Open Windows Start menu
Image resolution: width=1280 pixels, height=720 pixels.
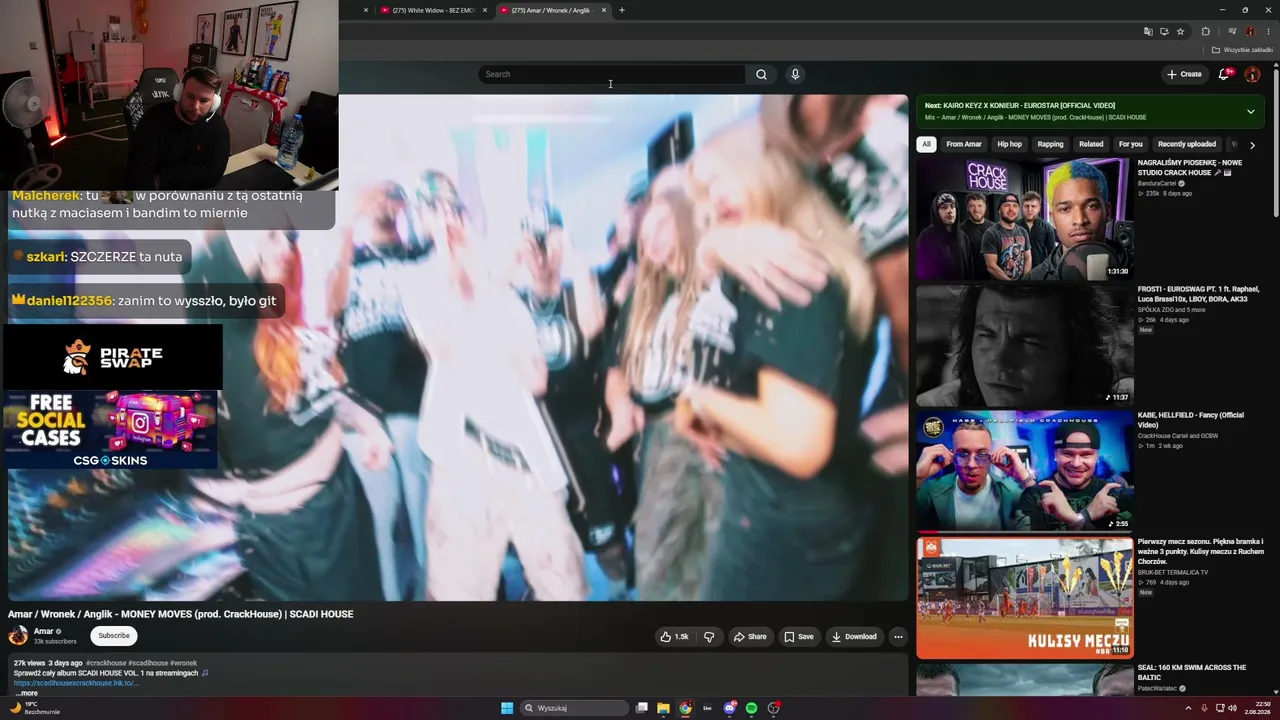pyautogui.click(x=507, y=708)
